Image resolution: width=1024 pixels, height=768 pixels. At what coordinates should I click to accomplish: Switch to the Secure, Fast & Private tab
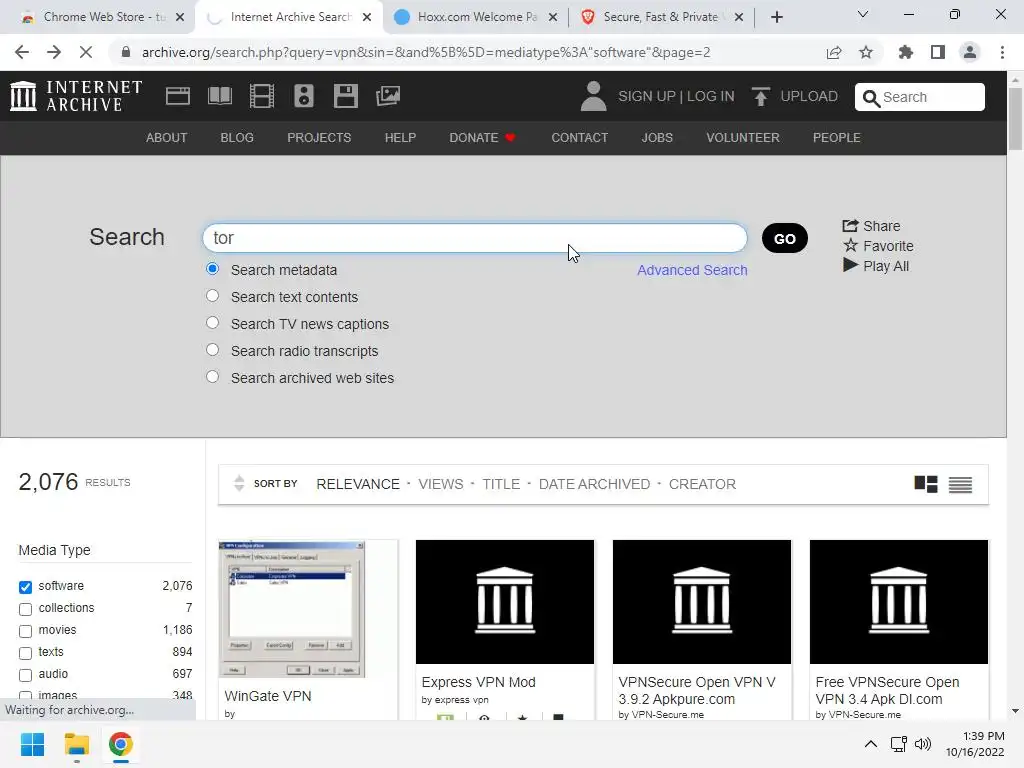pyautogui.click(x=660, y=17)
